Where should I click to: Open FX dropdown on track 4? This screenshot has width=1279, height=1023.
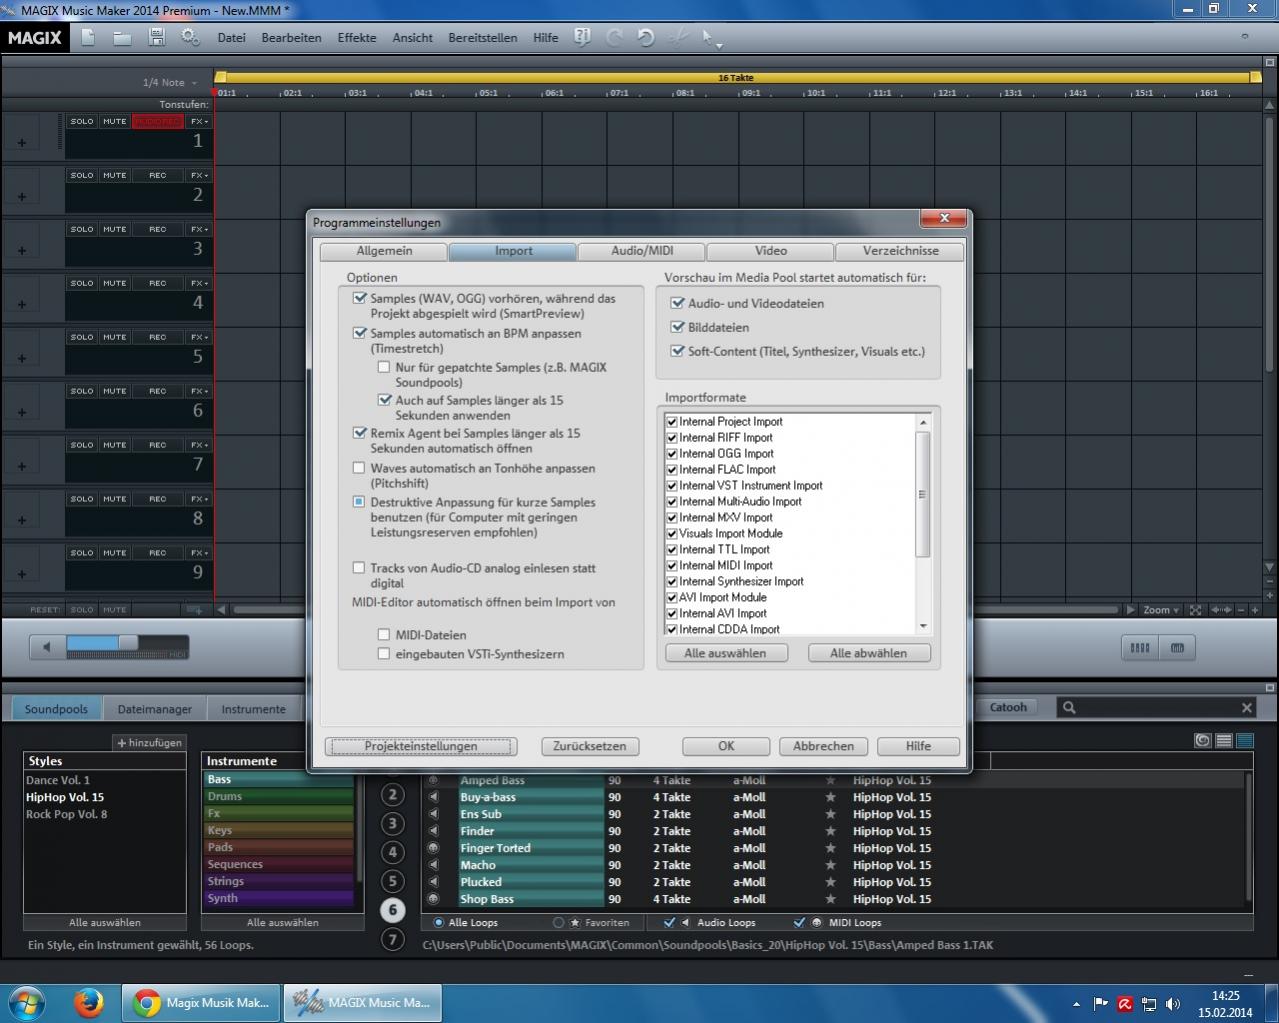(x=199, y=283)
